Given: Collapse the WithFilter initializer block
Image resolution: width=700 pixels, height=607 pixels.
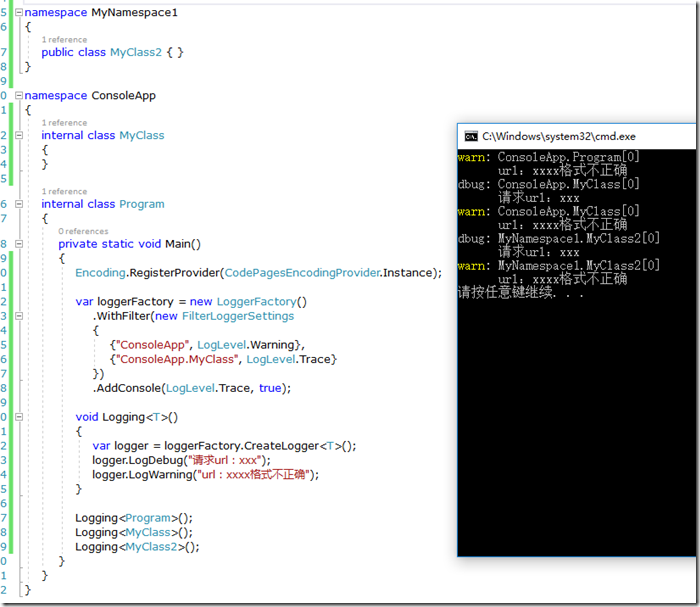Looking at the screenshot, I should (19, 316).
